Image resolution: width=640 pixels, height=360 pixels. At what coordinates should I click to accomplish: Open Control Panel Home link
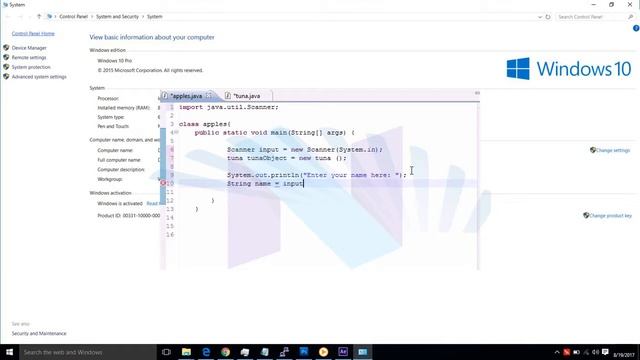[33, 33]
